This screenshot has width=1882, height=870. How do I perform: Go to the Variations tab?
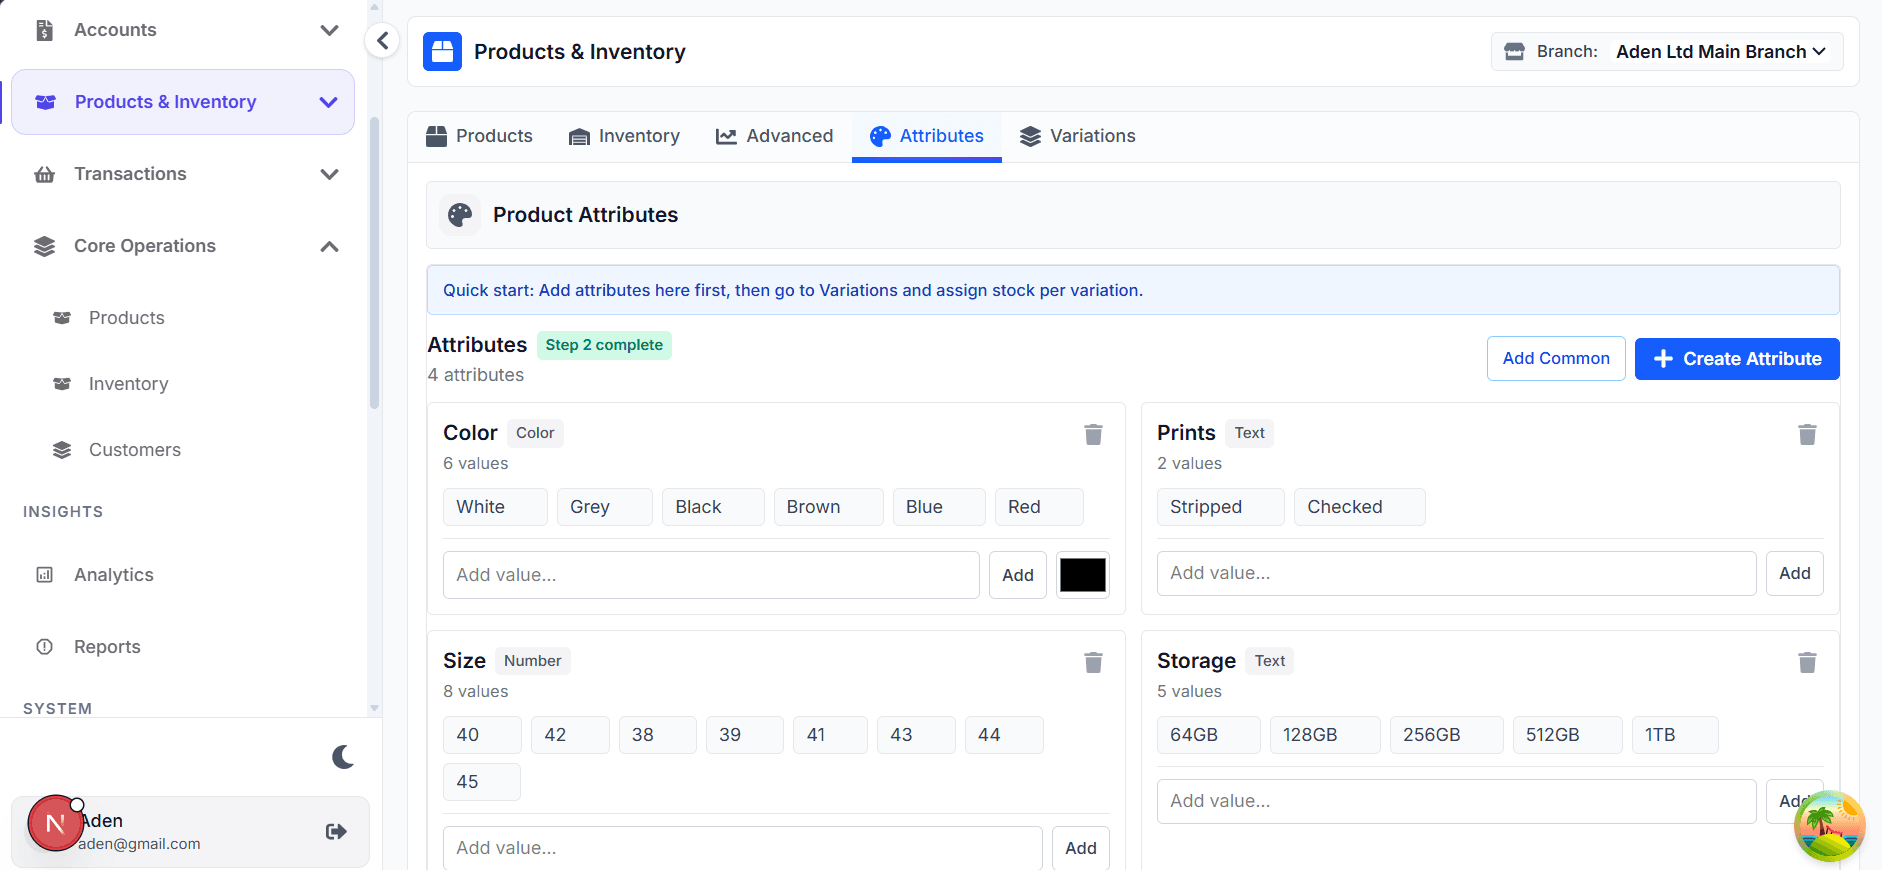pyautogui.click(x=1077, y=136)
